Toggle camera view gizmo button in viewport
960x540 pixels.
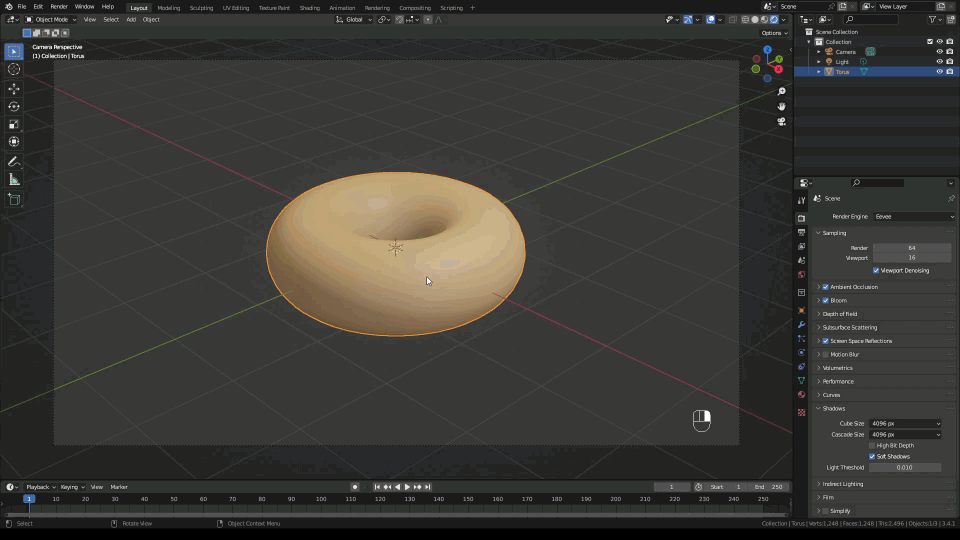[782, 121]
